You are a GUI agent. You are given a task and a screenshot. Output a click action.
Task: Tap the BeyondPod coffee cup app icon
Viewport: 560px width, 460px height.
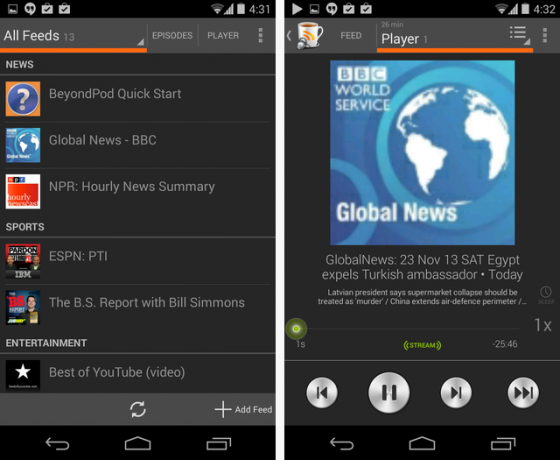pyautogui.click(x=309, y=35)
